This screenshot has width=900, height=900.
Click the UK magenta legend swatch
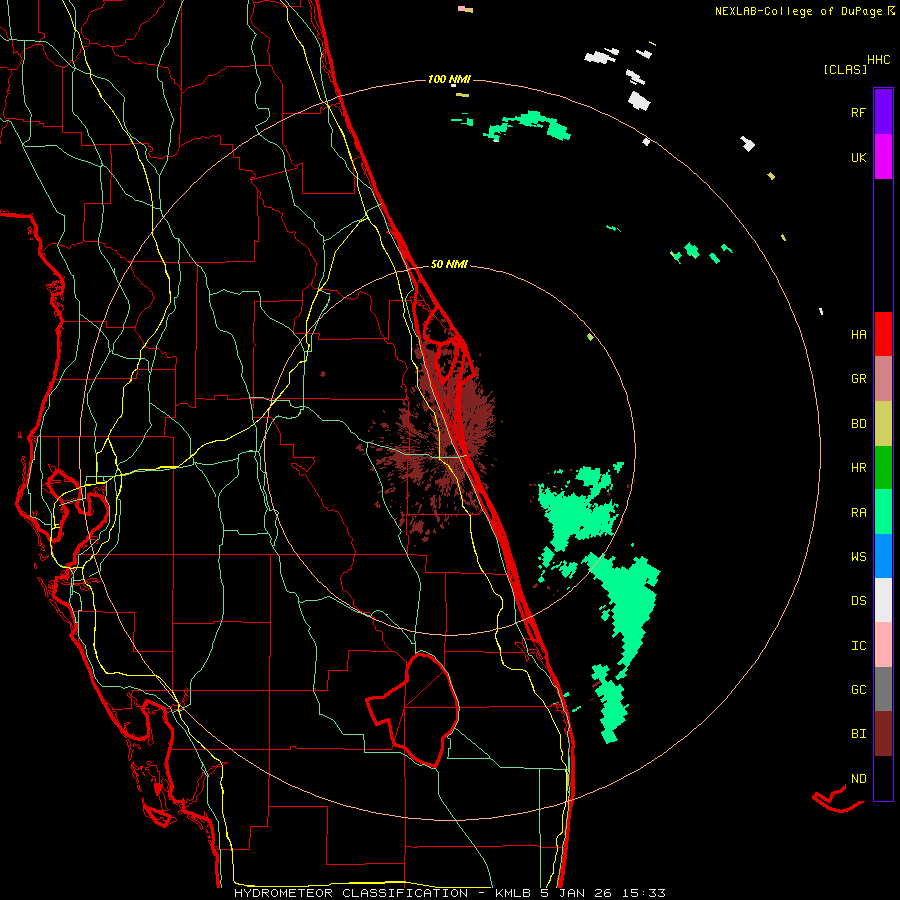click(883, 157)
